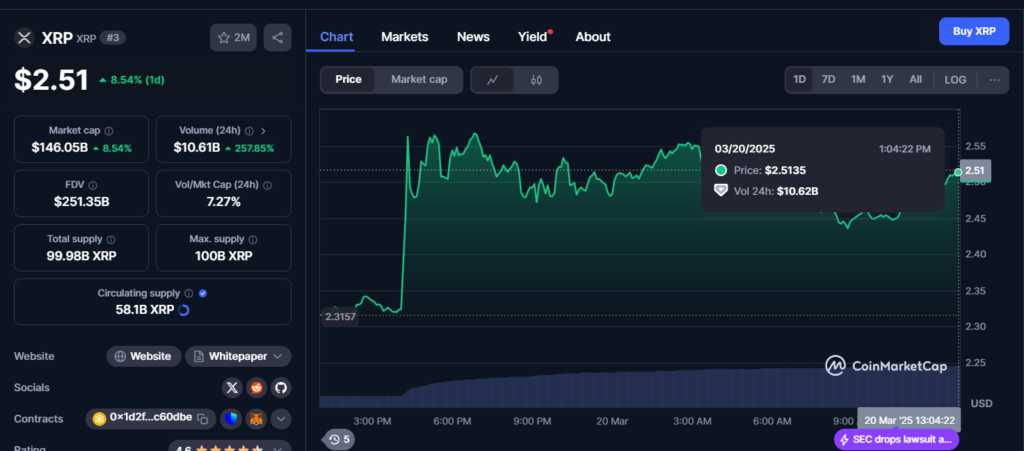
Task: Click the verified circulating supply badge
Action: [x=203, y=294]
